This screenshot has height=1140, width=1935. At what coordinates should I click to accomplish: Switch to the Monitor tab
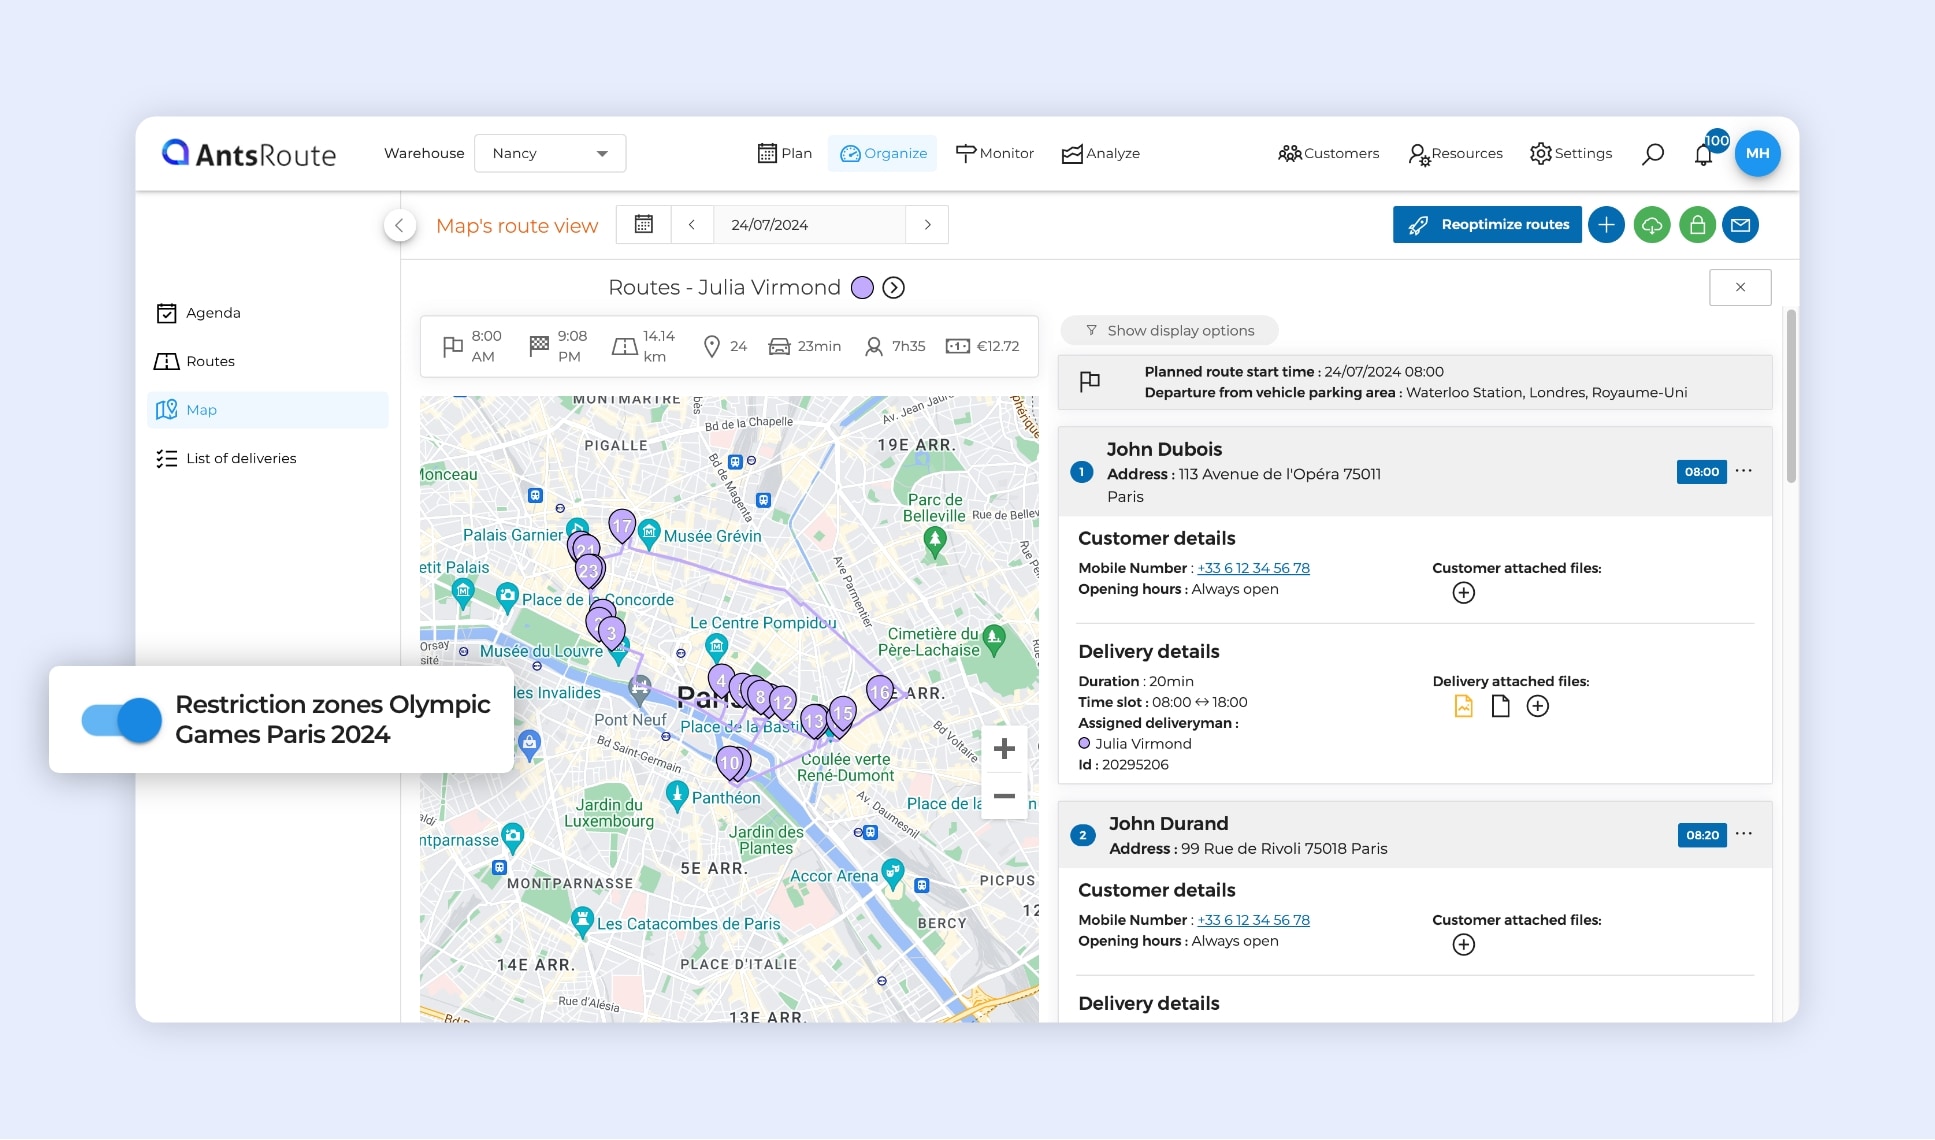point(995,154)
